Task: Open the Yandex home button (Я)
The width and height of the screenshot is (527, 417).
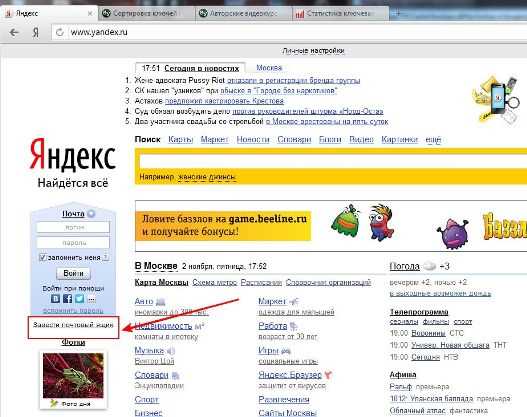Action: coord(36,32)
